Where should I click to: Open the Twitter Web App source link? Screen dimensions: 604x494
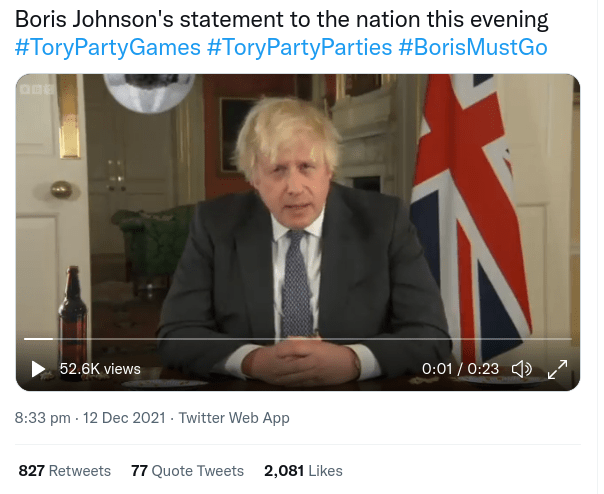pyautogui.click(x=234, y=418)
